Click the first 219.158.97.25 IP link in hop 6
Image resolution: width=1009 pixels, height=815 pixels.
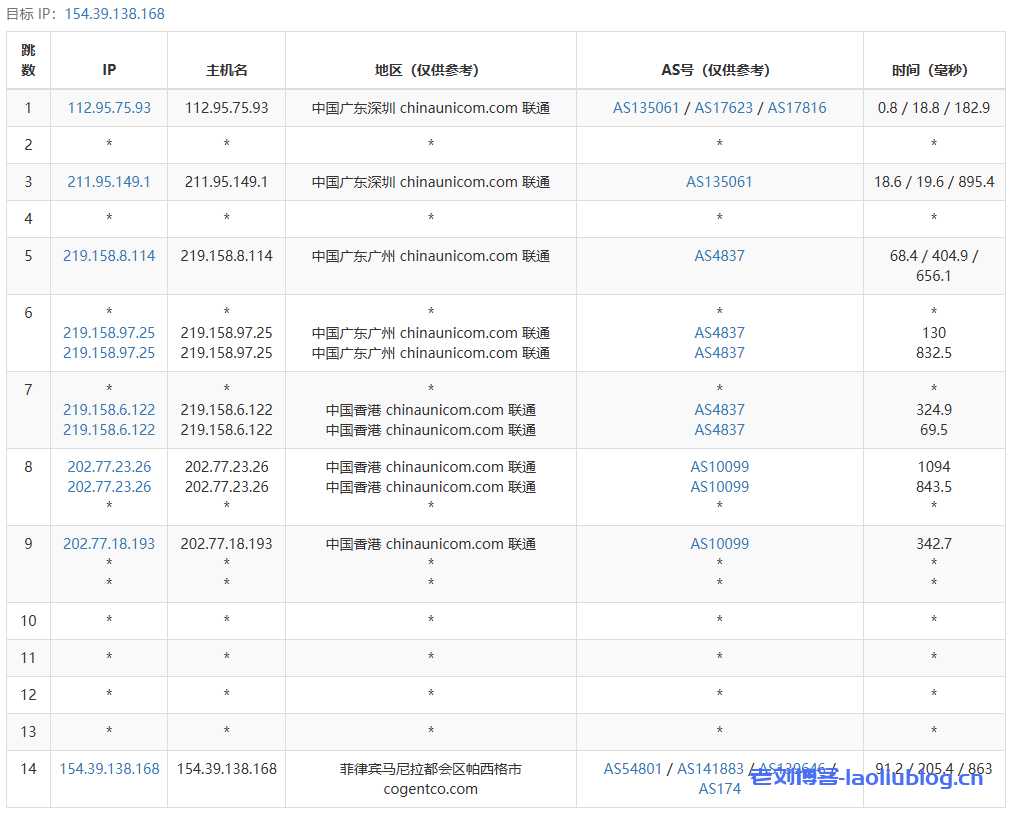(x=109, y=333)
